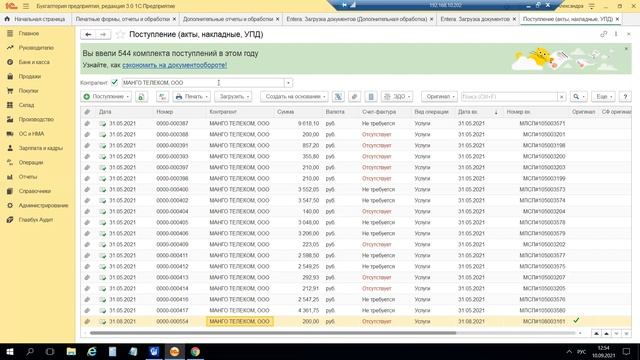This screenshot has width=640, height=360.
Task: Open the Операции section
Action: (31, 162)
